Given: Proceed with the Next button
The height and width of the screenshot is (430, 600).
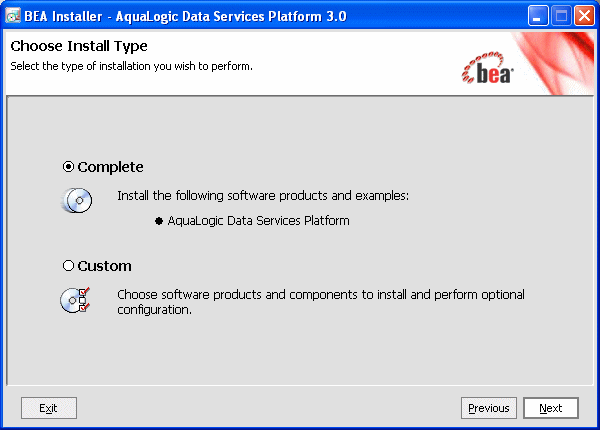Looking at the screenshot, I should coord(551,408).
